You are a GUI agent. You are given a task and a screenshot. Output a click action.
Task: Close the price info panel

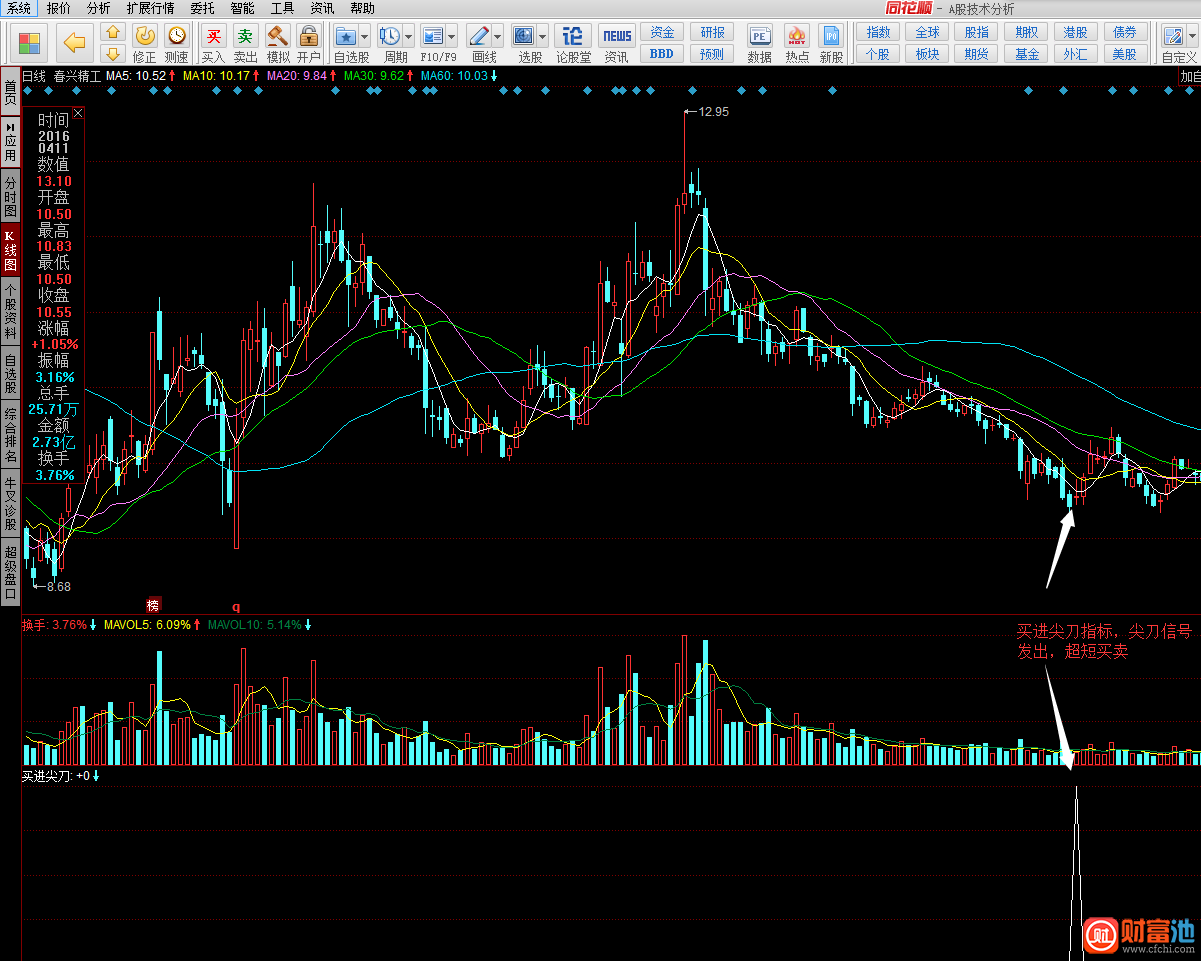[x=78, y=113]
